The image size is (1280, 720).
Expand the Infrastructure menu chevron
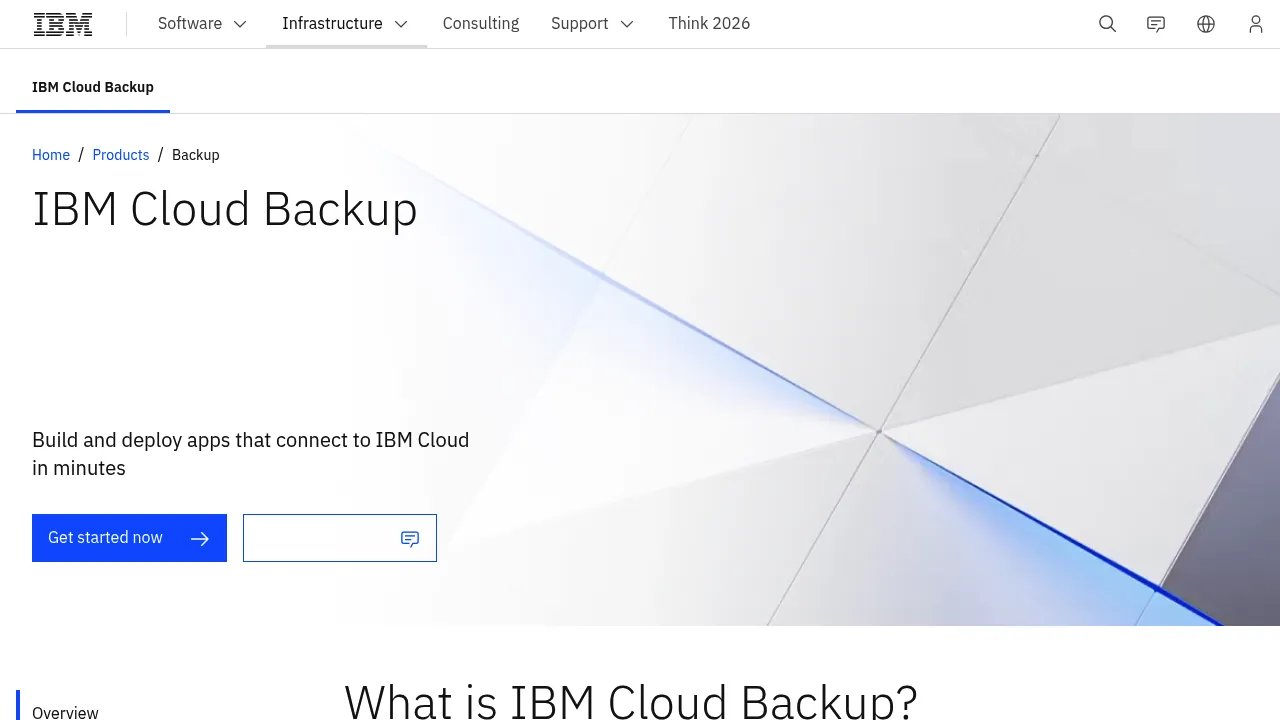pos(401,24)
